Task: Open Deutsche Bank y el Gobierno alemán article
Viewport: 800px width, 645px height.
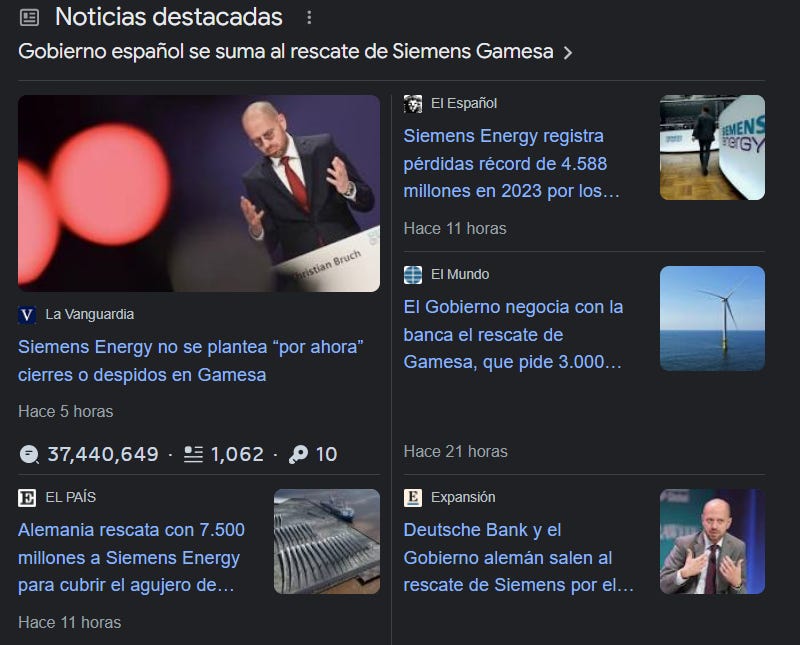Action: click(x=518, y=558)
